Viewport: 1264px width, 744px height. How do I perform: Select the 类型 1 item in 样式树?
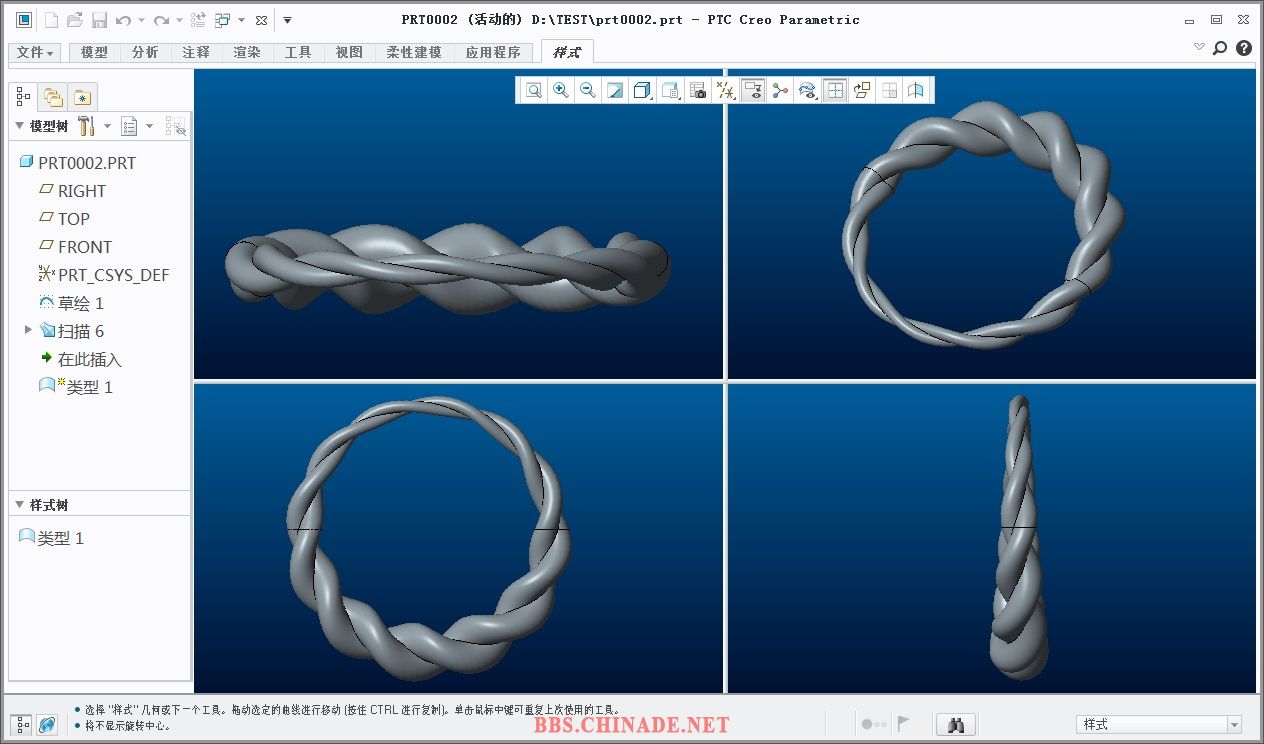pos(60,538)
